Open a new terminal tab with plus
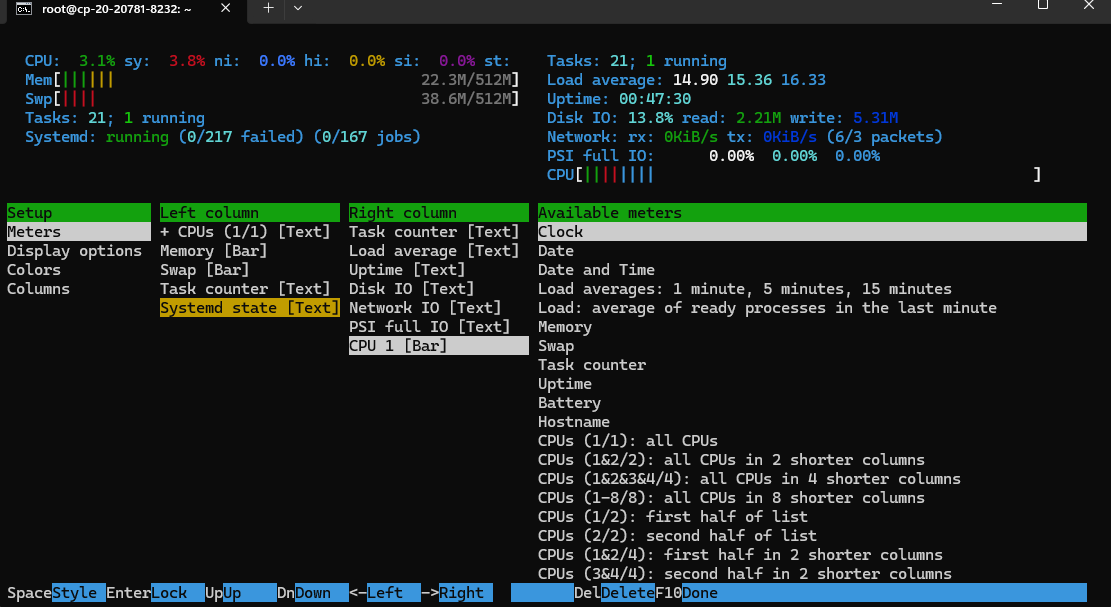This screenshot has width=1111, height=607. [267, 8]
